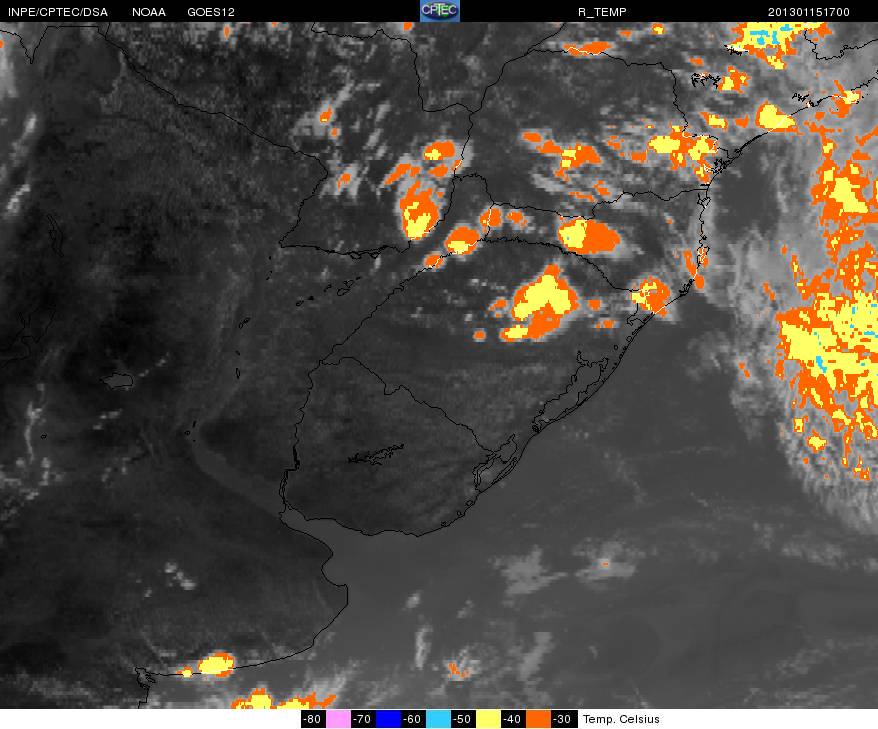Click the pink color swatch after -80
The image size is (878, 729).
[x=338, y=719]
